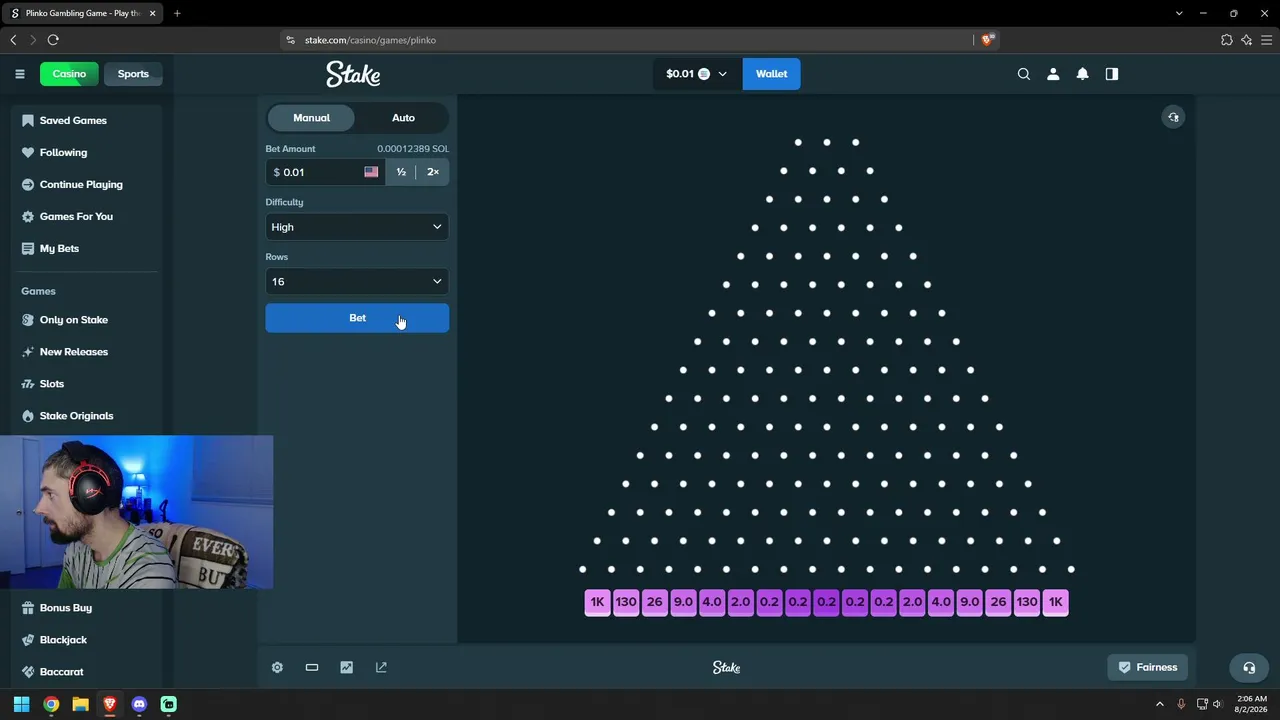This screenshot has height=720, width=1280.
Task: Switch to the Casino section
Action: [x=69, y=74]
